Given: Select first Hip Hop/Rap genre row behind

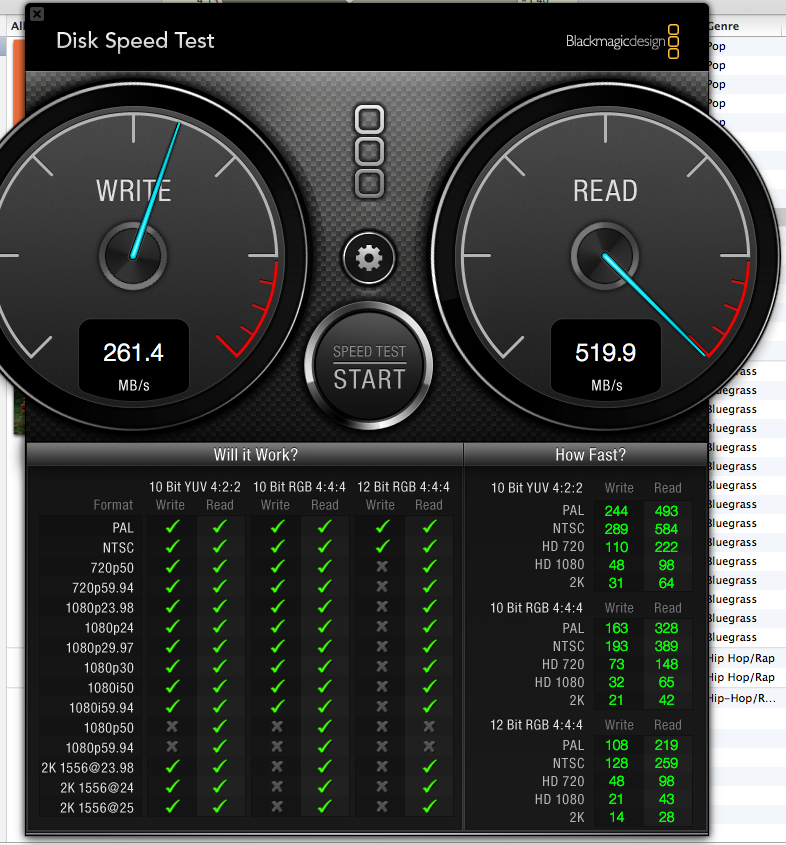Looking at the screenshot, I should (742, 658).
